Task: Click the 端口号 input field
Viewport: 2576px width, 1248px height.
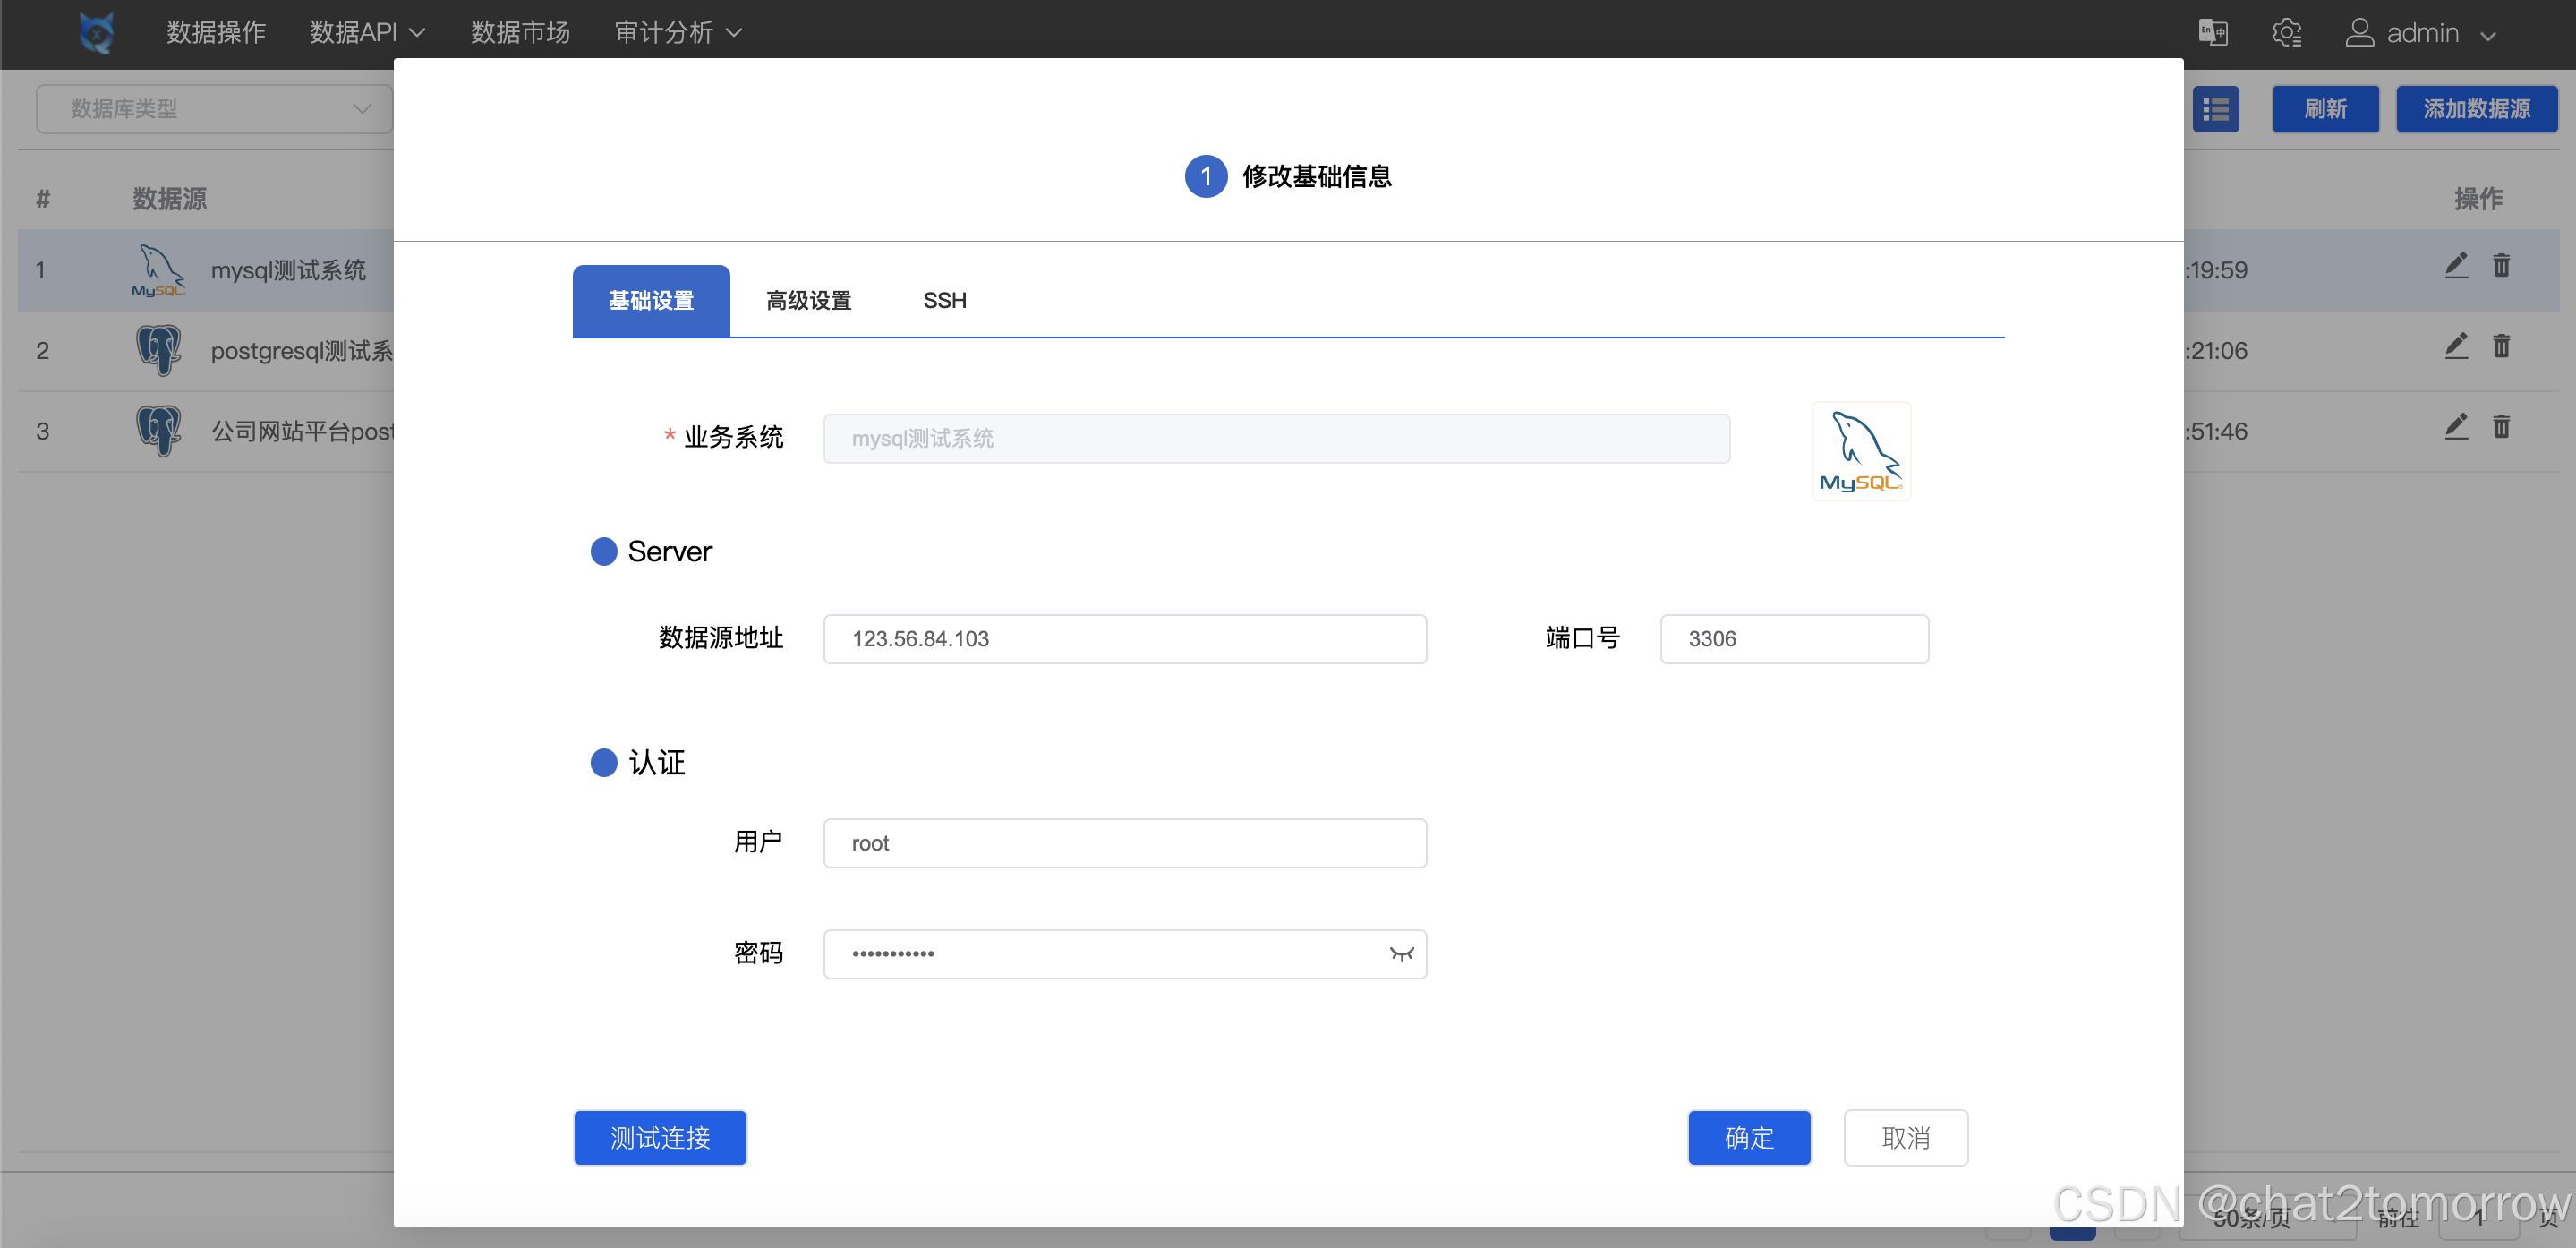Action: coord(1794,639)
